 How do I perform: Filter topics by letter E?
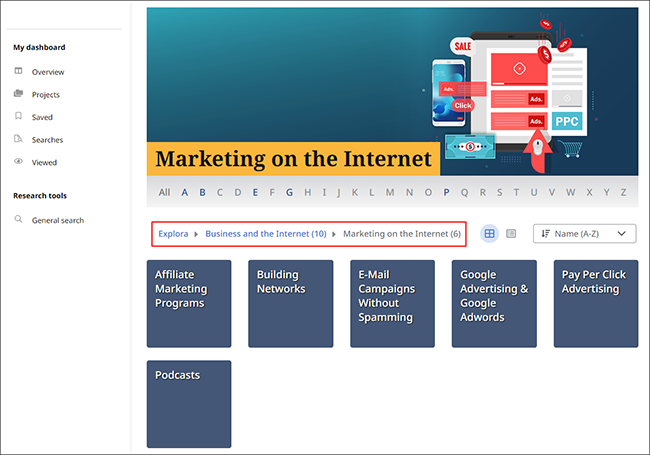(x=255, y=192)
